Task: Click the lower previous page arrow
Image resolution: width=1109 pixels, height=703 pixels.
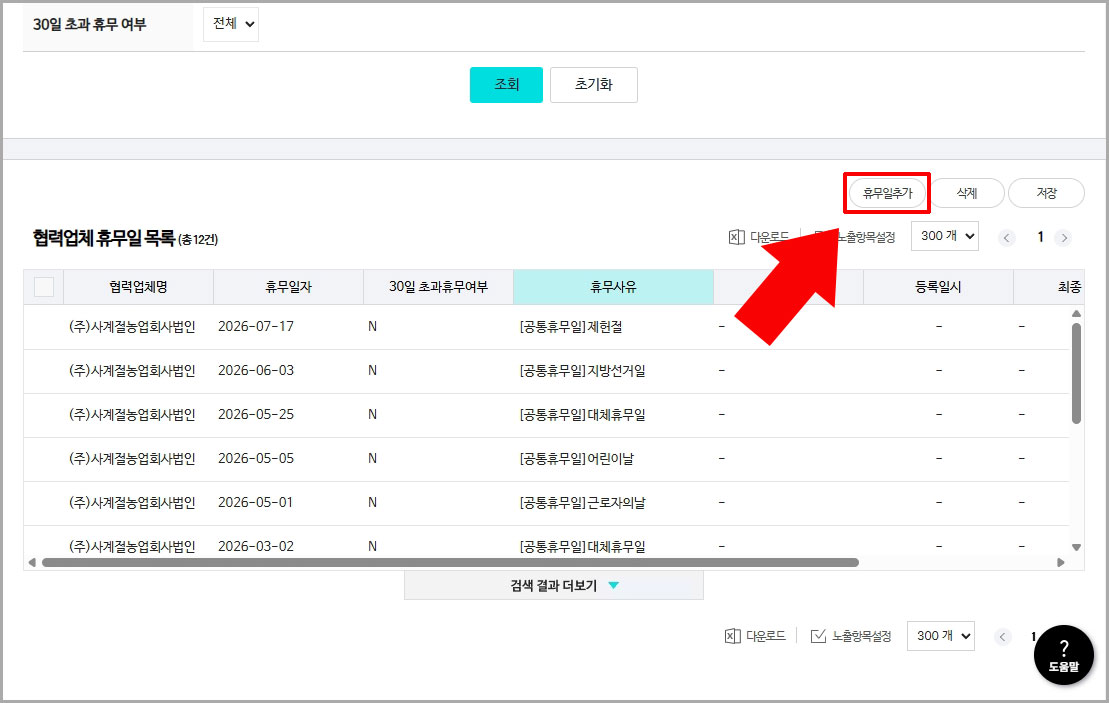Action: 1003,635
